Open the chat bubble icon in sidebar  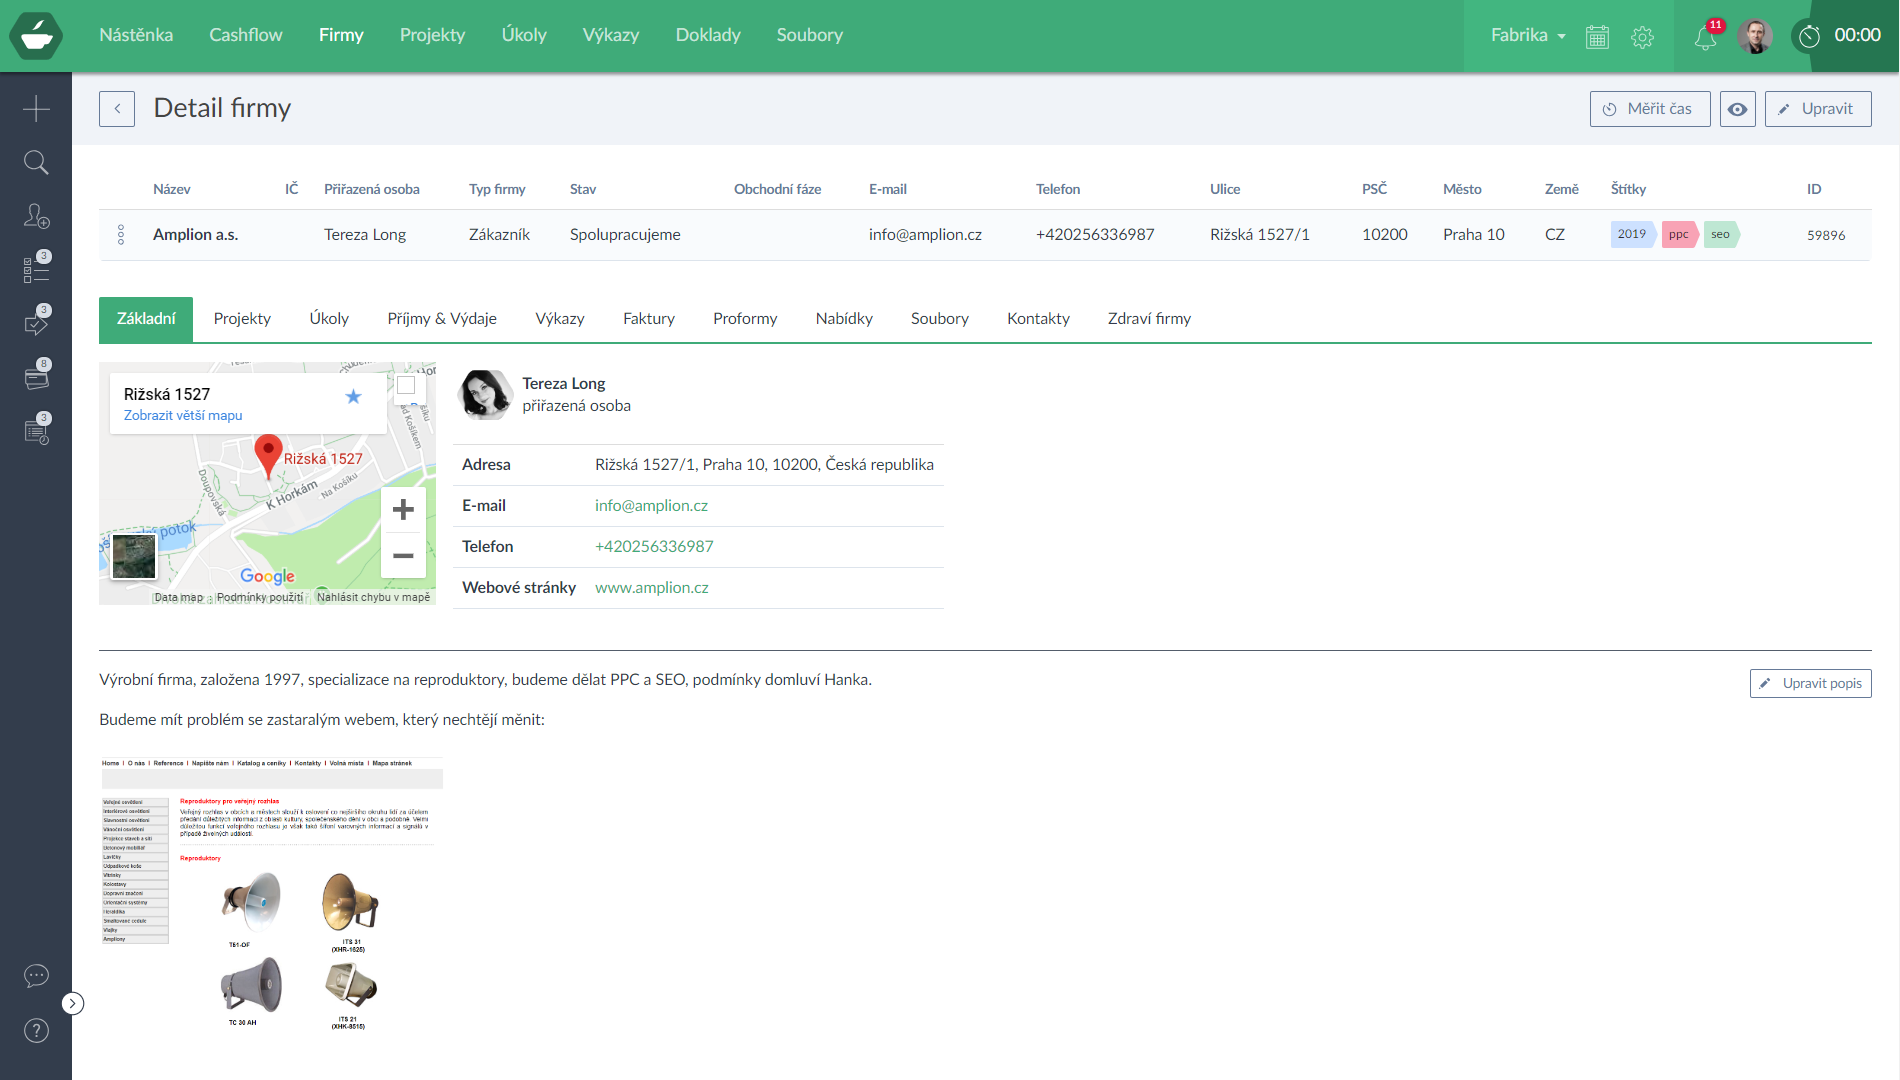(36, 975)
